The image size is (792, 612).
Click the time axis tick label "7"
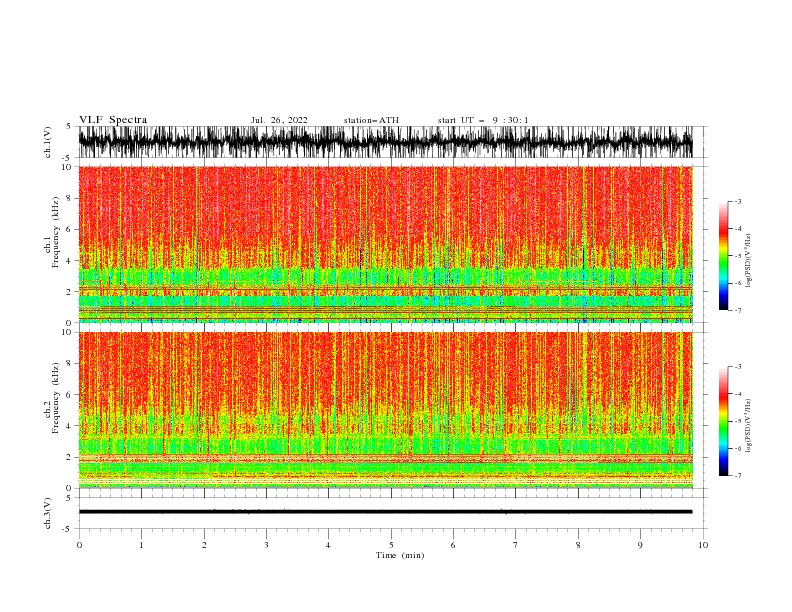(x=516, y=545)
